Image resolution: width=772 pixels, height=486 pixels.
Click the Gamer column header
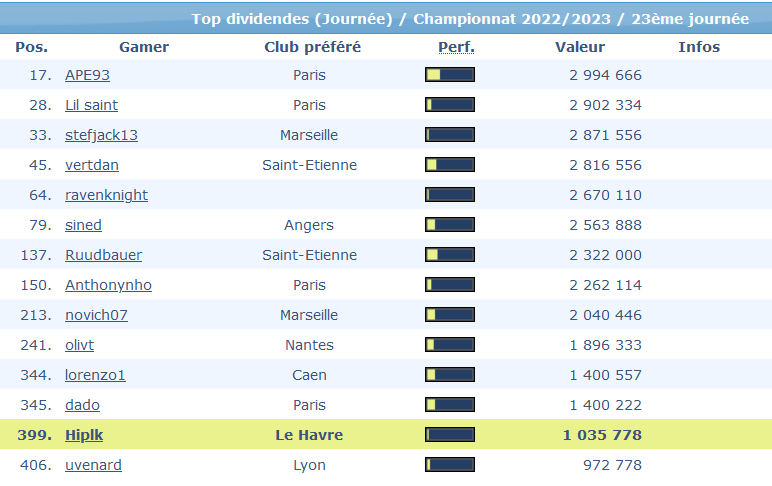click(x=144, y=47)
